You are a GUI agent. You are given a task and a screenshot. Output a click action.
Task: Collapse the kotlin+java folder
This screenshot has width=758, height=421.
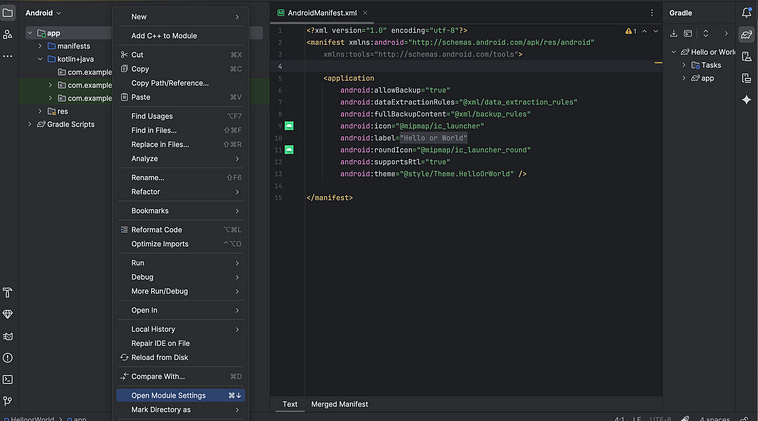point(40,59)
